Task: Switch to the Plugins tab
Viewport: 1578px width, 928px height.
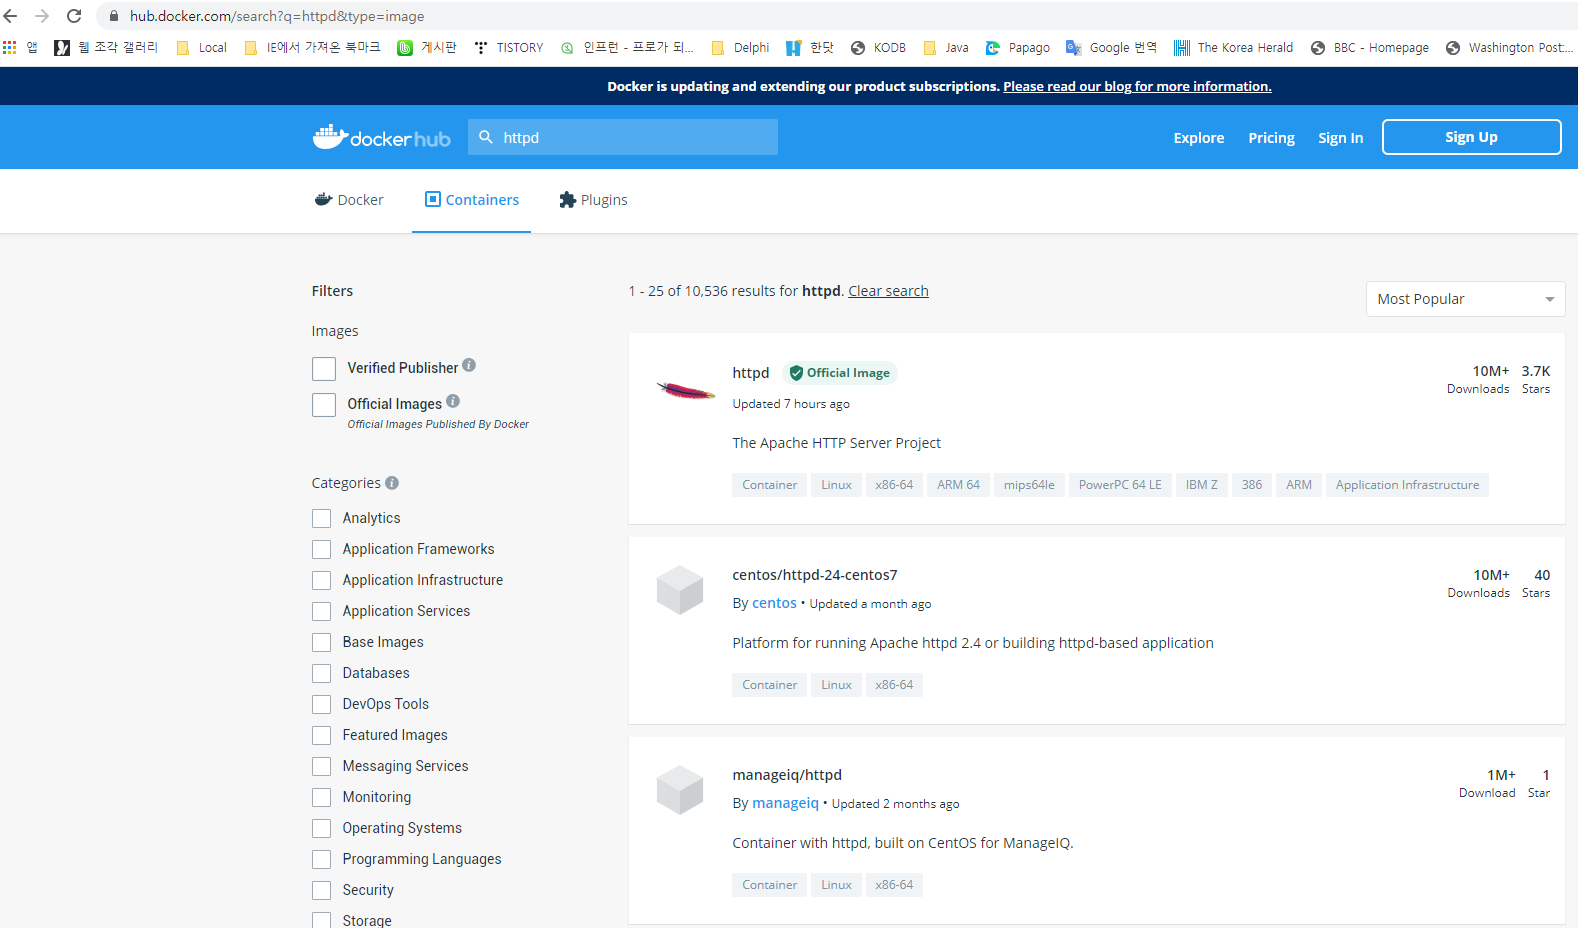Action: tap(593, 200)
